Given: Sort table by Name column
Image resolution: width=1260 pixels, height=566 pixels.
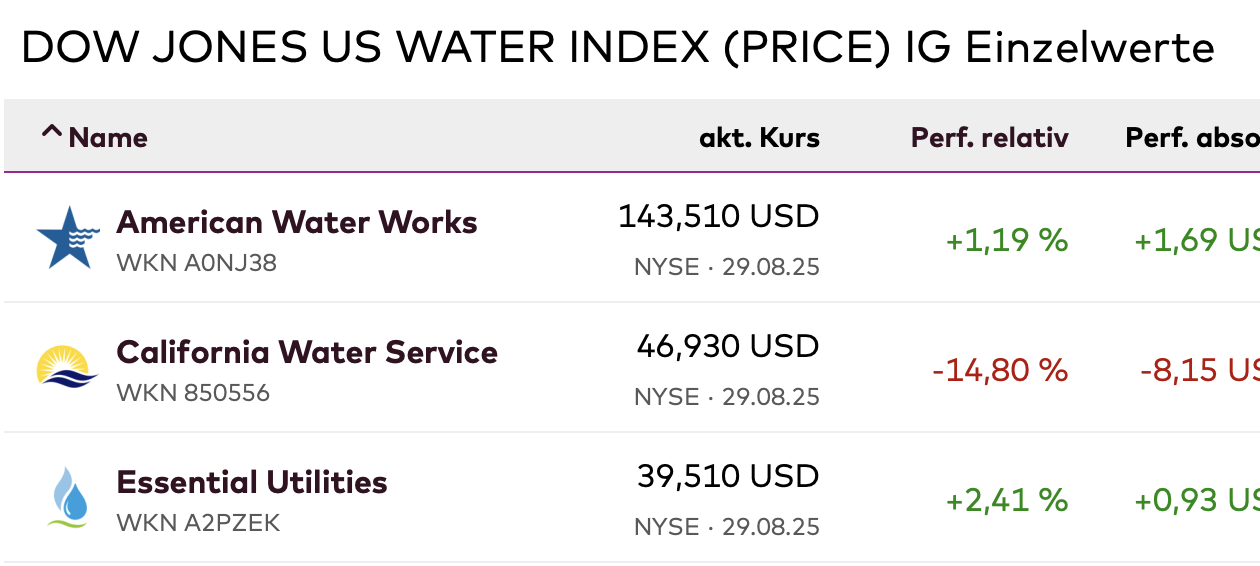Looking at the screenshot, I should pos(108,138).
